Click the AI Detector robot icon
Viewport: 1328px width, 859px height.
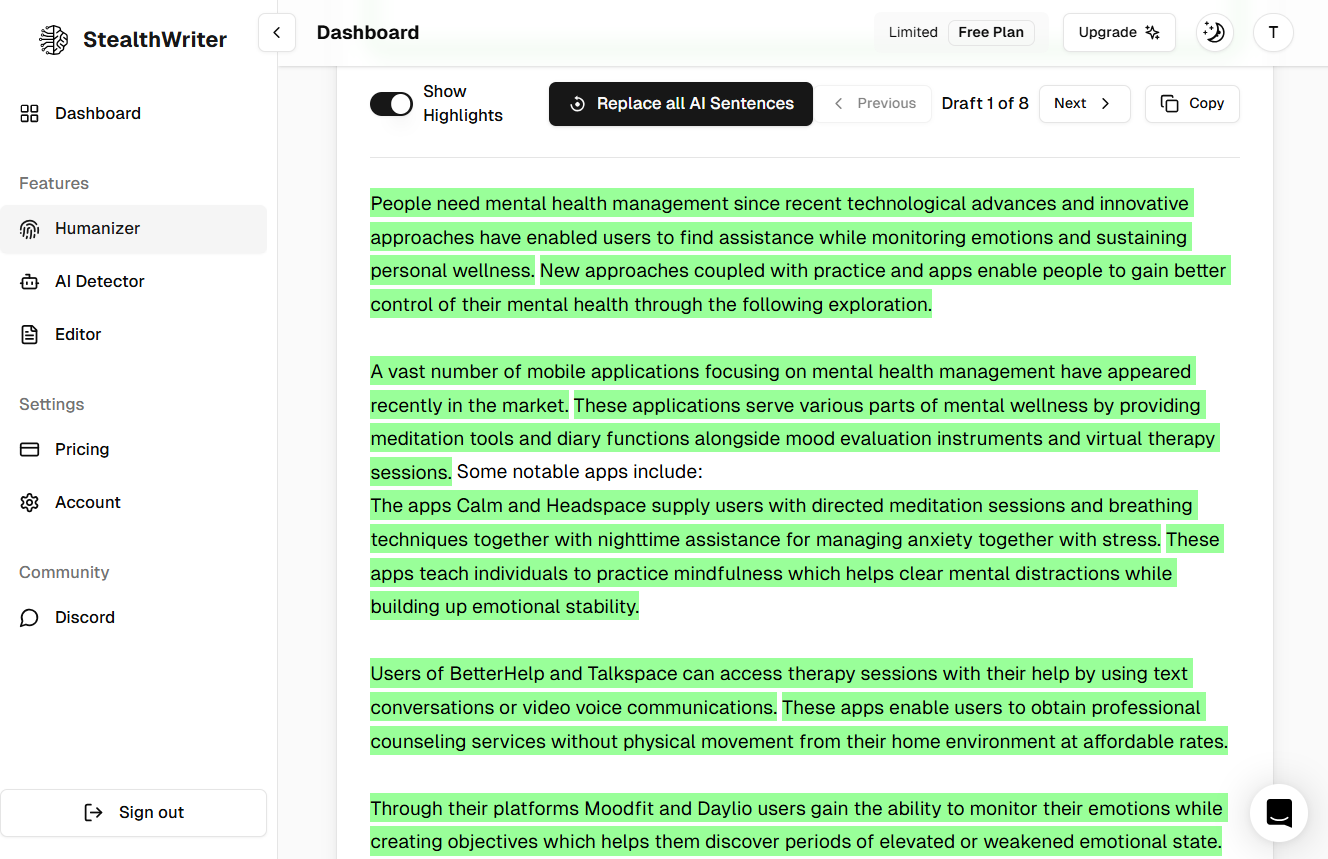pos(30,282)
